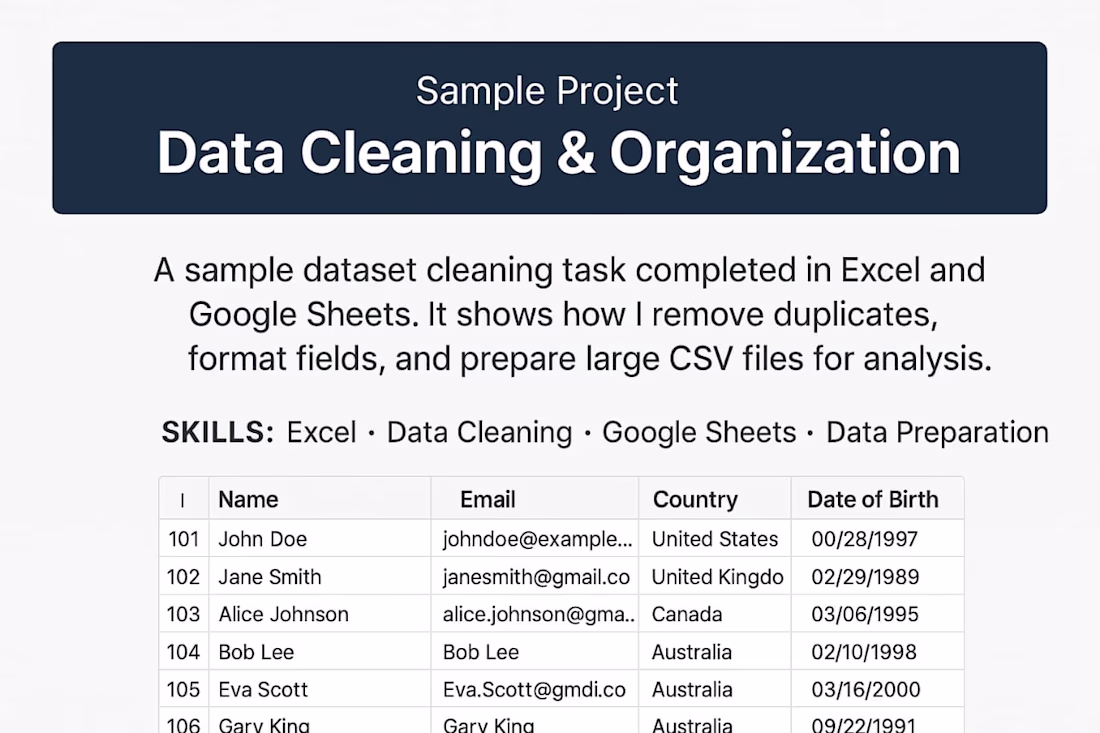Select the Canada country cell
The width and height of the screenshot is (1100, 733).
[687, 614]
